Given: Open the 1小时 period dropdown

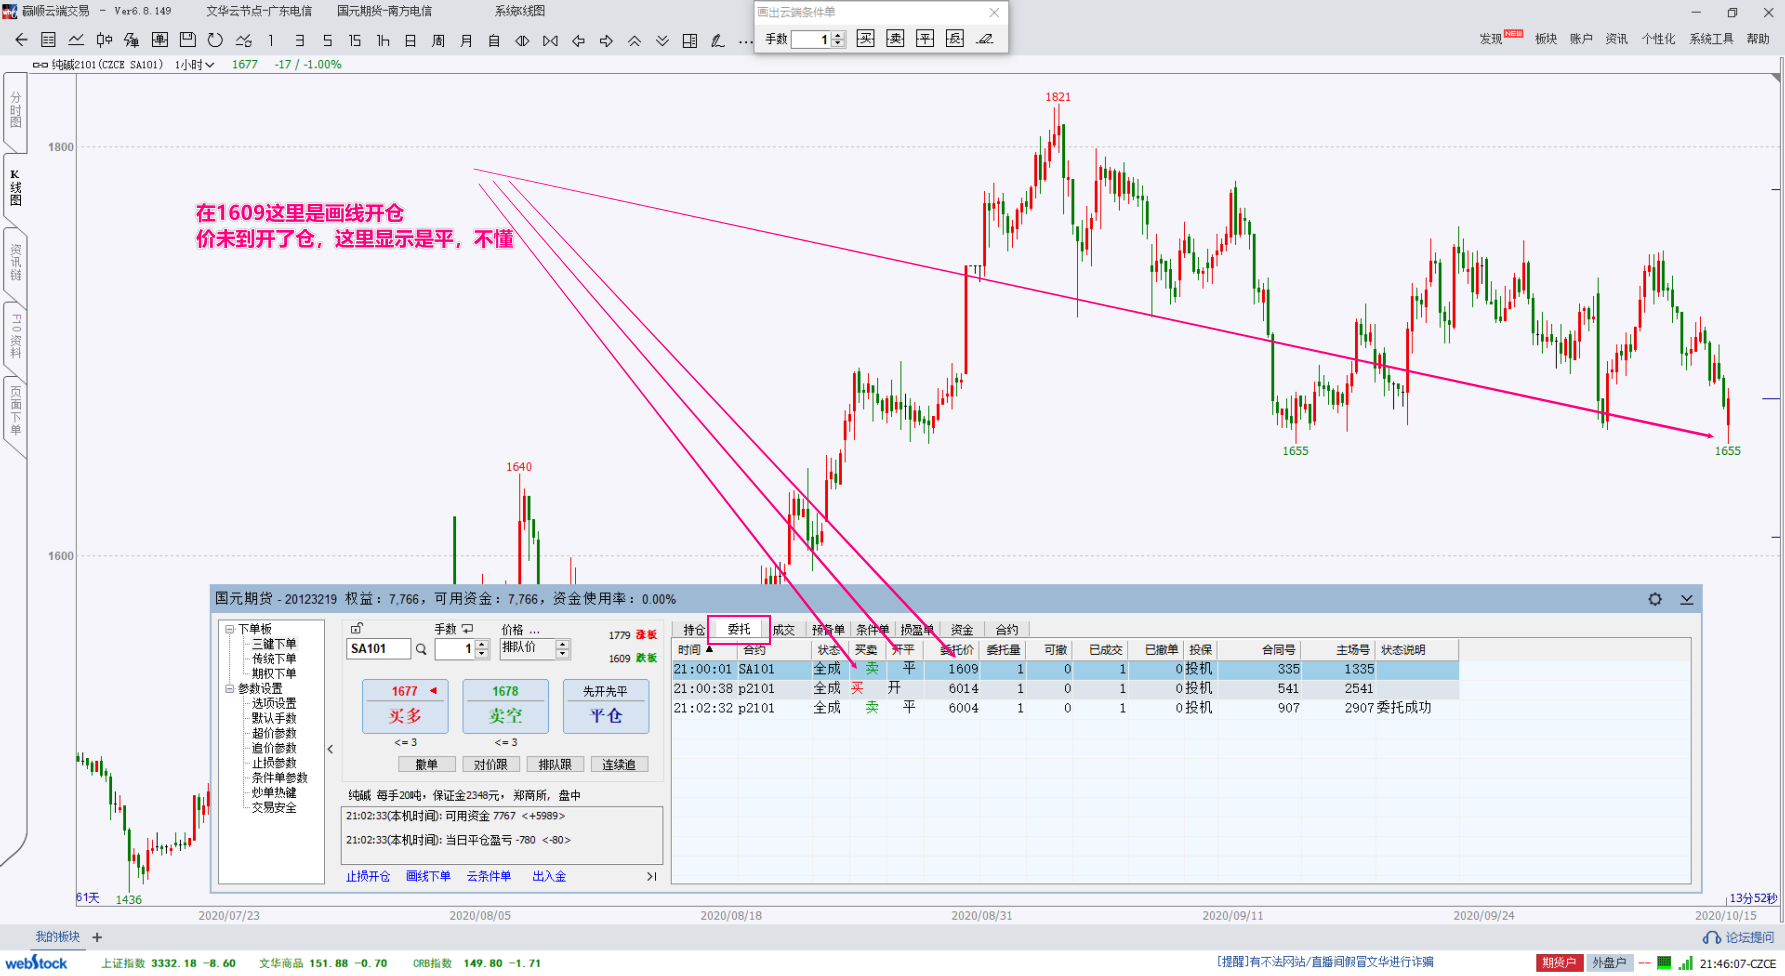Looking at the screenshot, I should pyautogui.click(x=195, y=65).
